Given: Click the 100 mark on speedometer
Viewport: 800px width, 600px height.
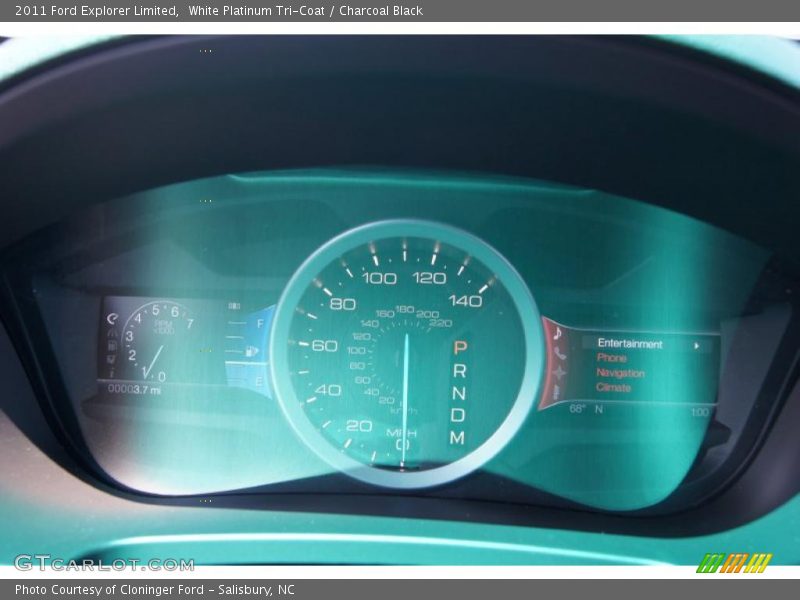Looking at the screenshot, I should pyautogui.click(x=379, y=278).
